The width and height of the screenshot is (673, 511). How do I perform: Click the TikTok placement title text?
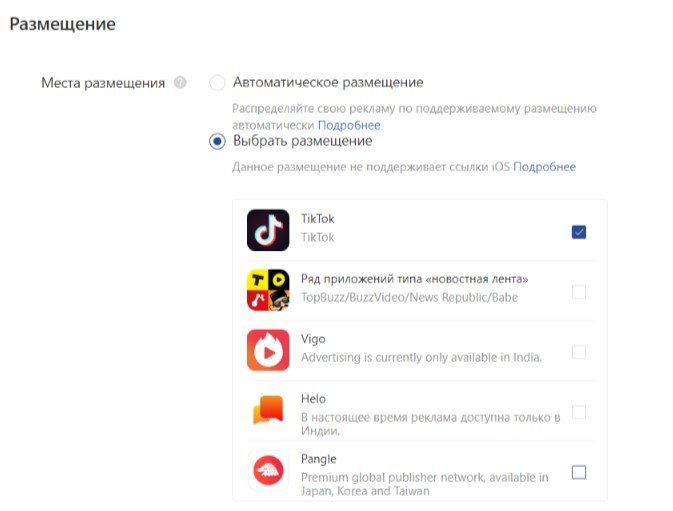point(318,218)
